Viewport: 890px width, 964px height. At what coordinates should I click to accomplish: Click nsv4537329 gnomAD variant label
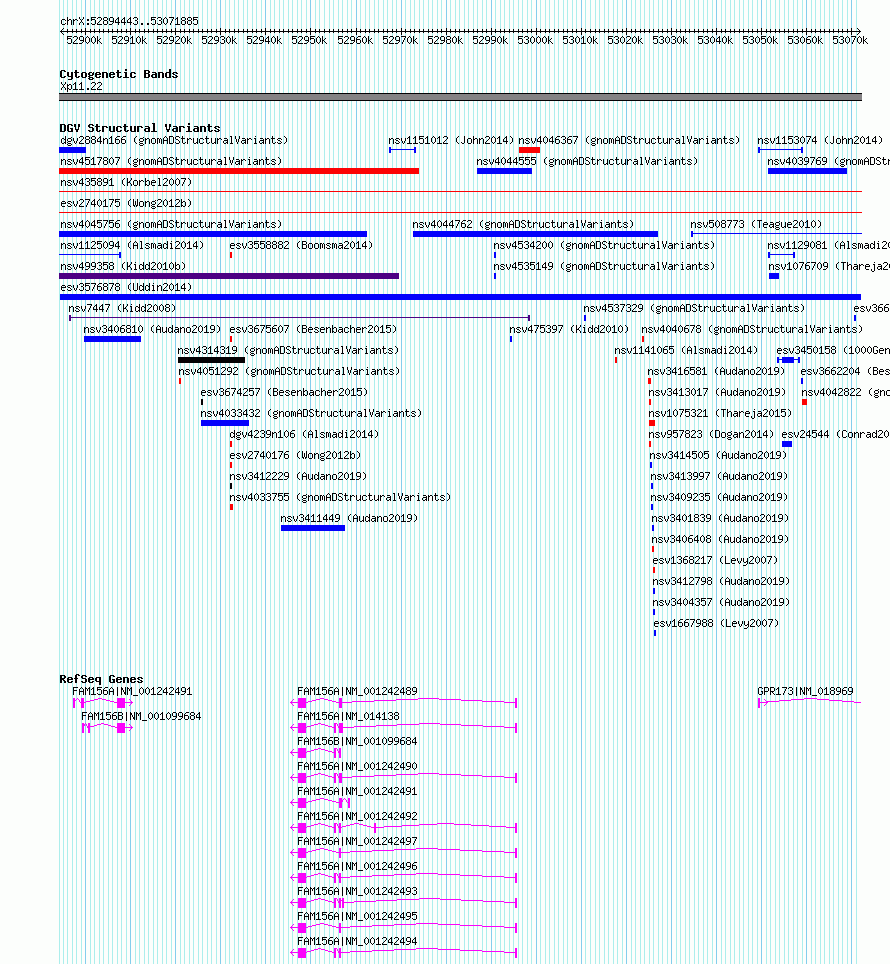pyautogui.click(x=694, y=309)
